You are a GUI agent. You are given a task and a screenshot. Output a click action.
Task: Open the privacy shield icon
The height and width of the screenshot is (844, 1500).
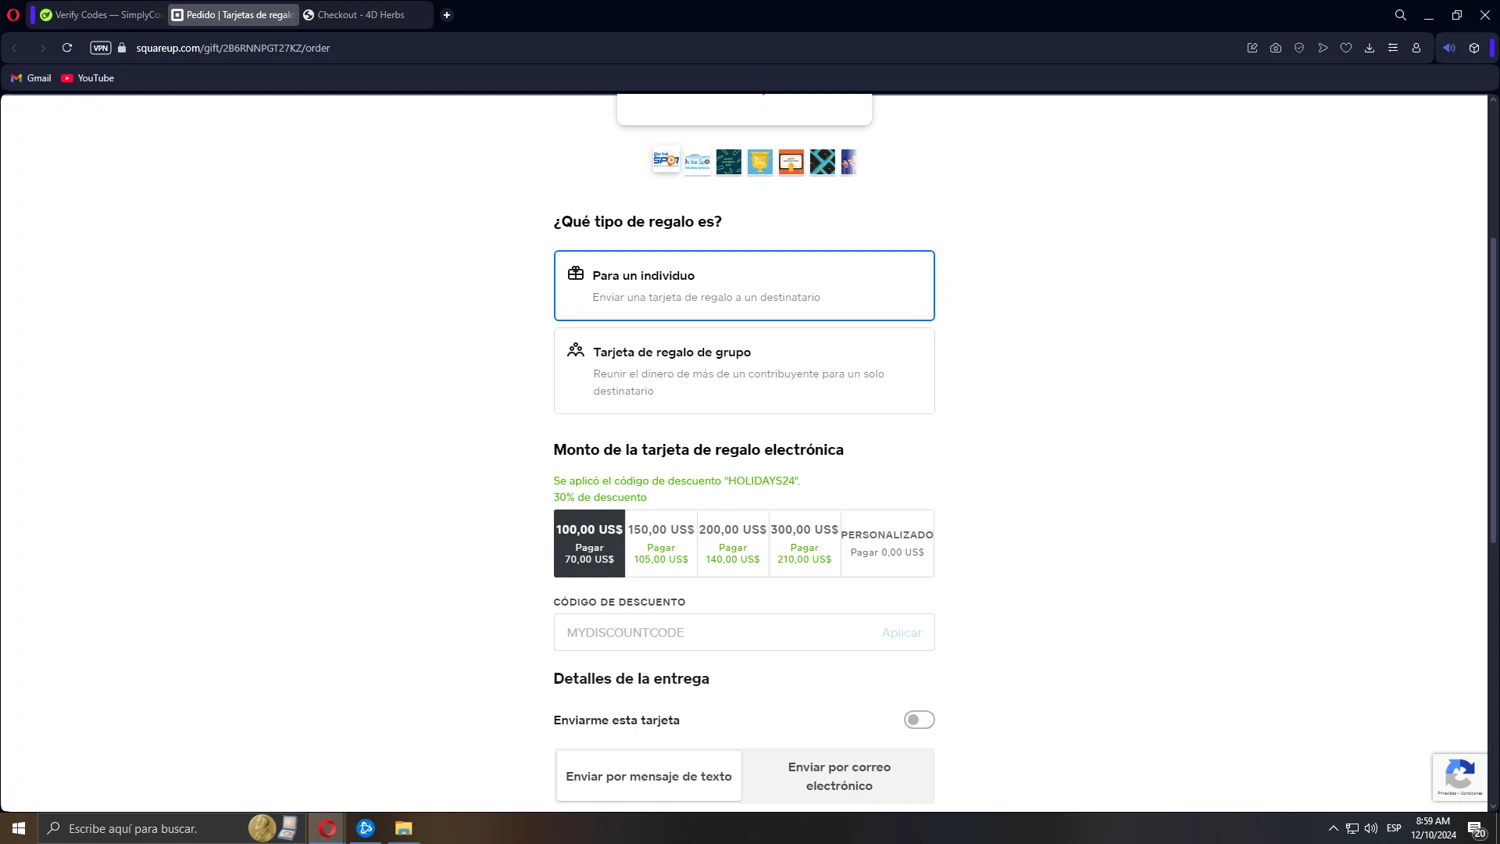1299,48
